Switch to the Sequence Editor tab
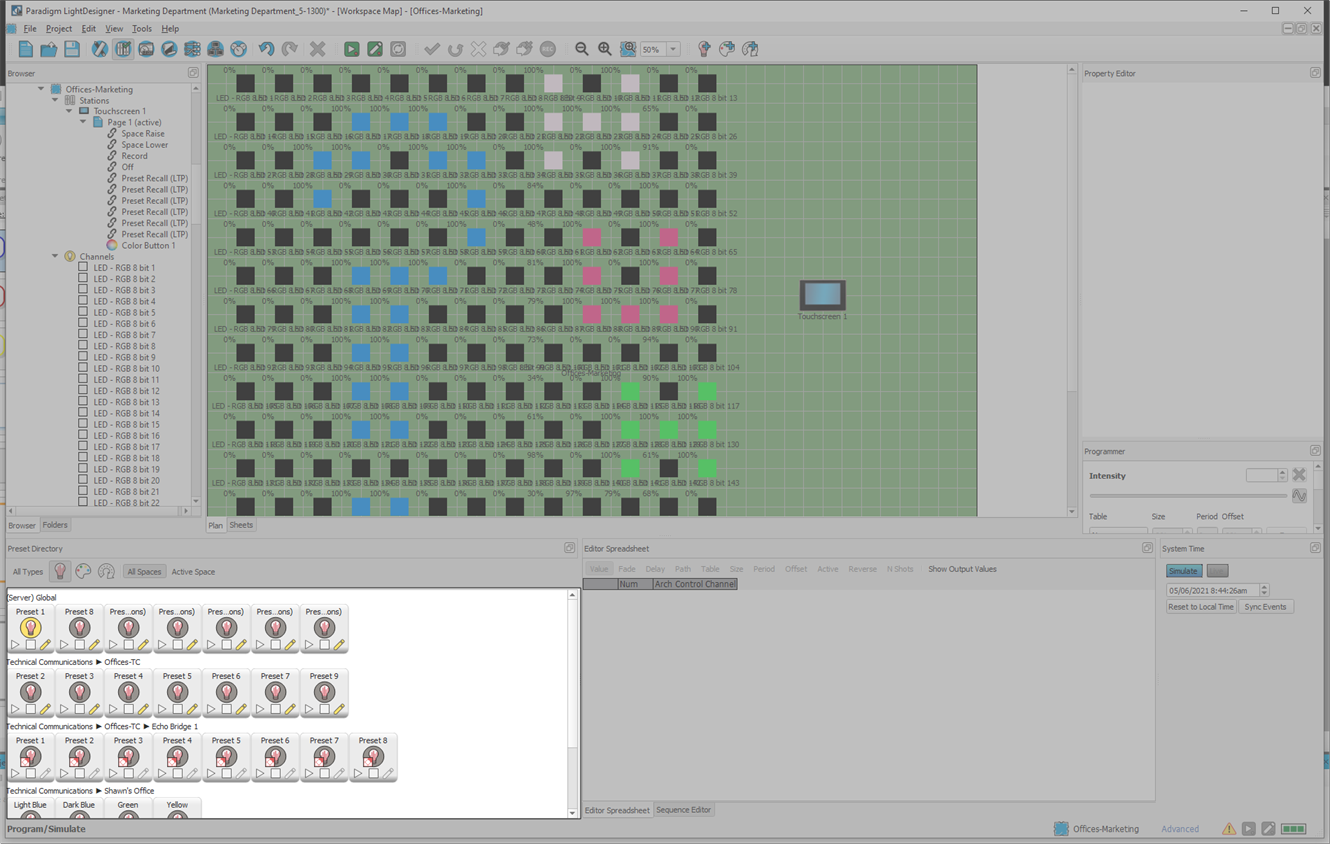 click(683, 810)
